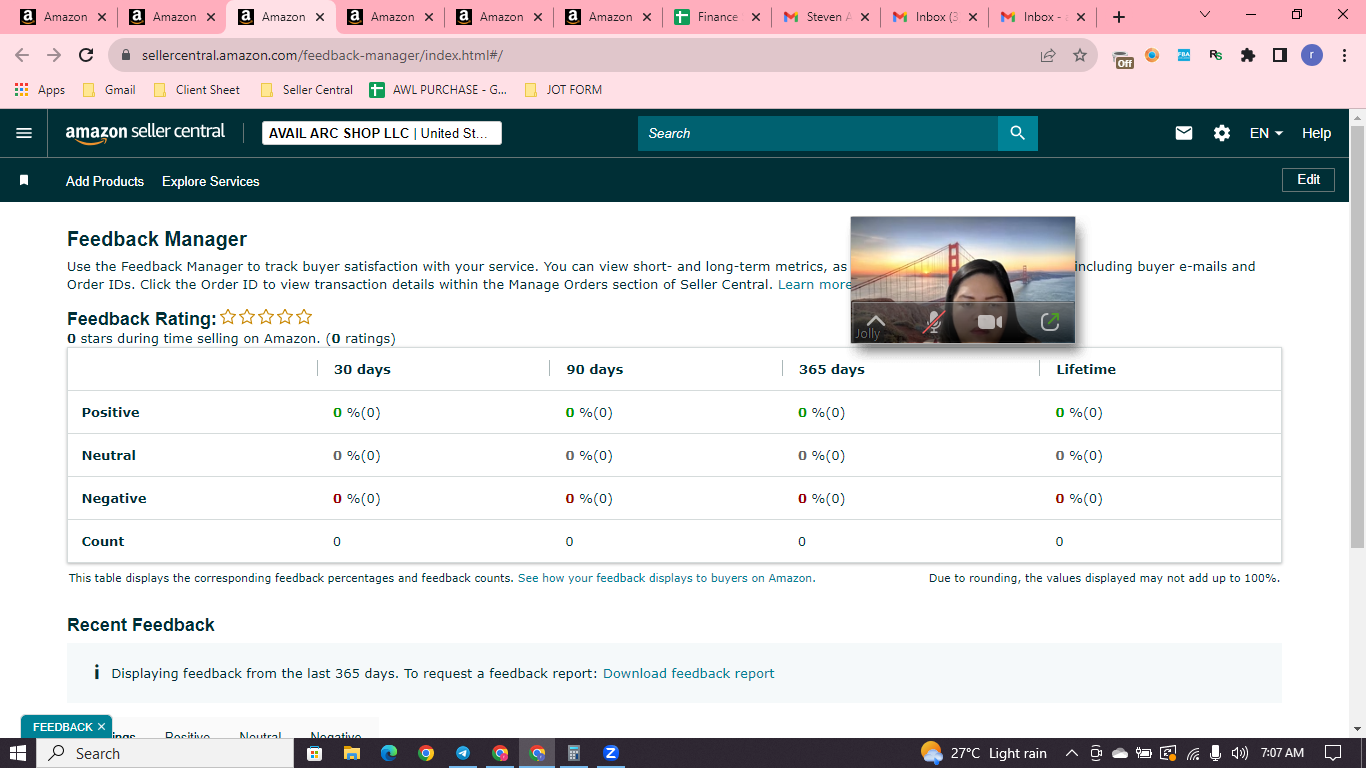Screen dimensions: 1366x768
Task: Click the Edit button
Action: (x=1309, y=180)
